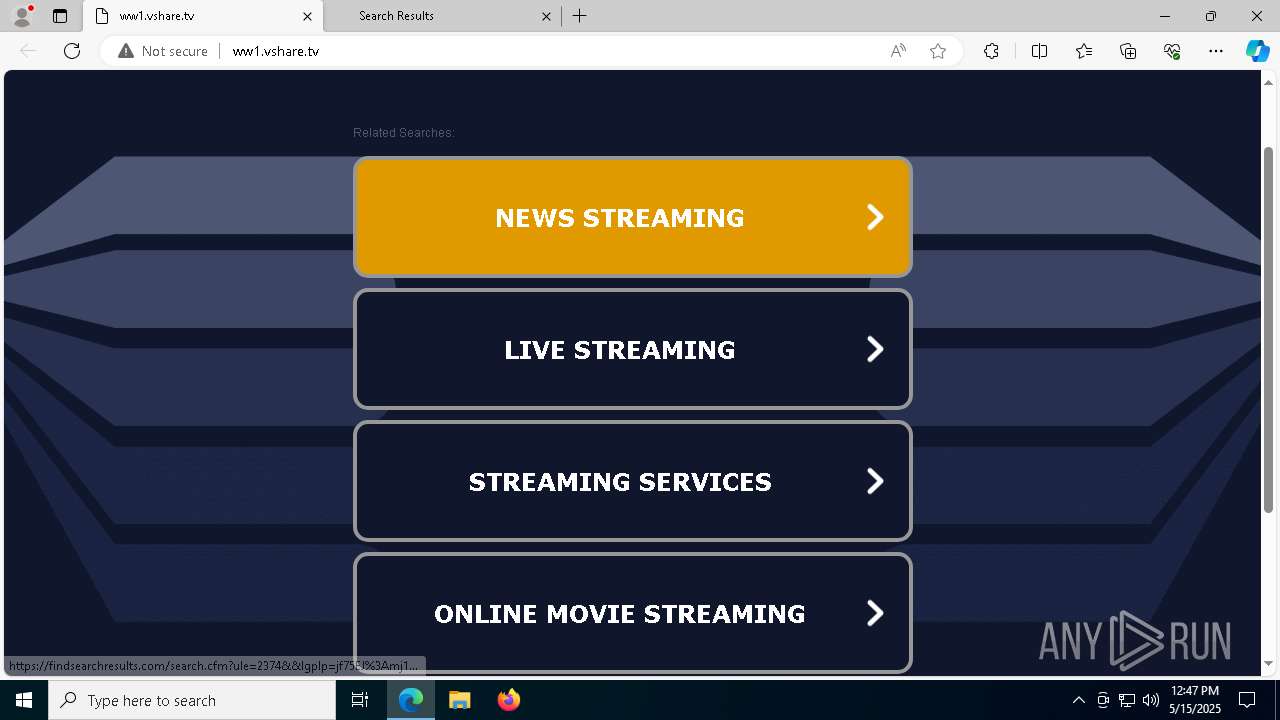
Task: Open the browser profile icon
Action: click(x=22, y=16)
